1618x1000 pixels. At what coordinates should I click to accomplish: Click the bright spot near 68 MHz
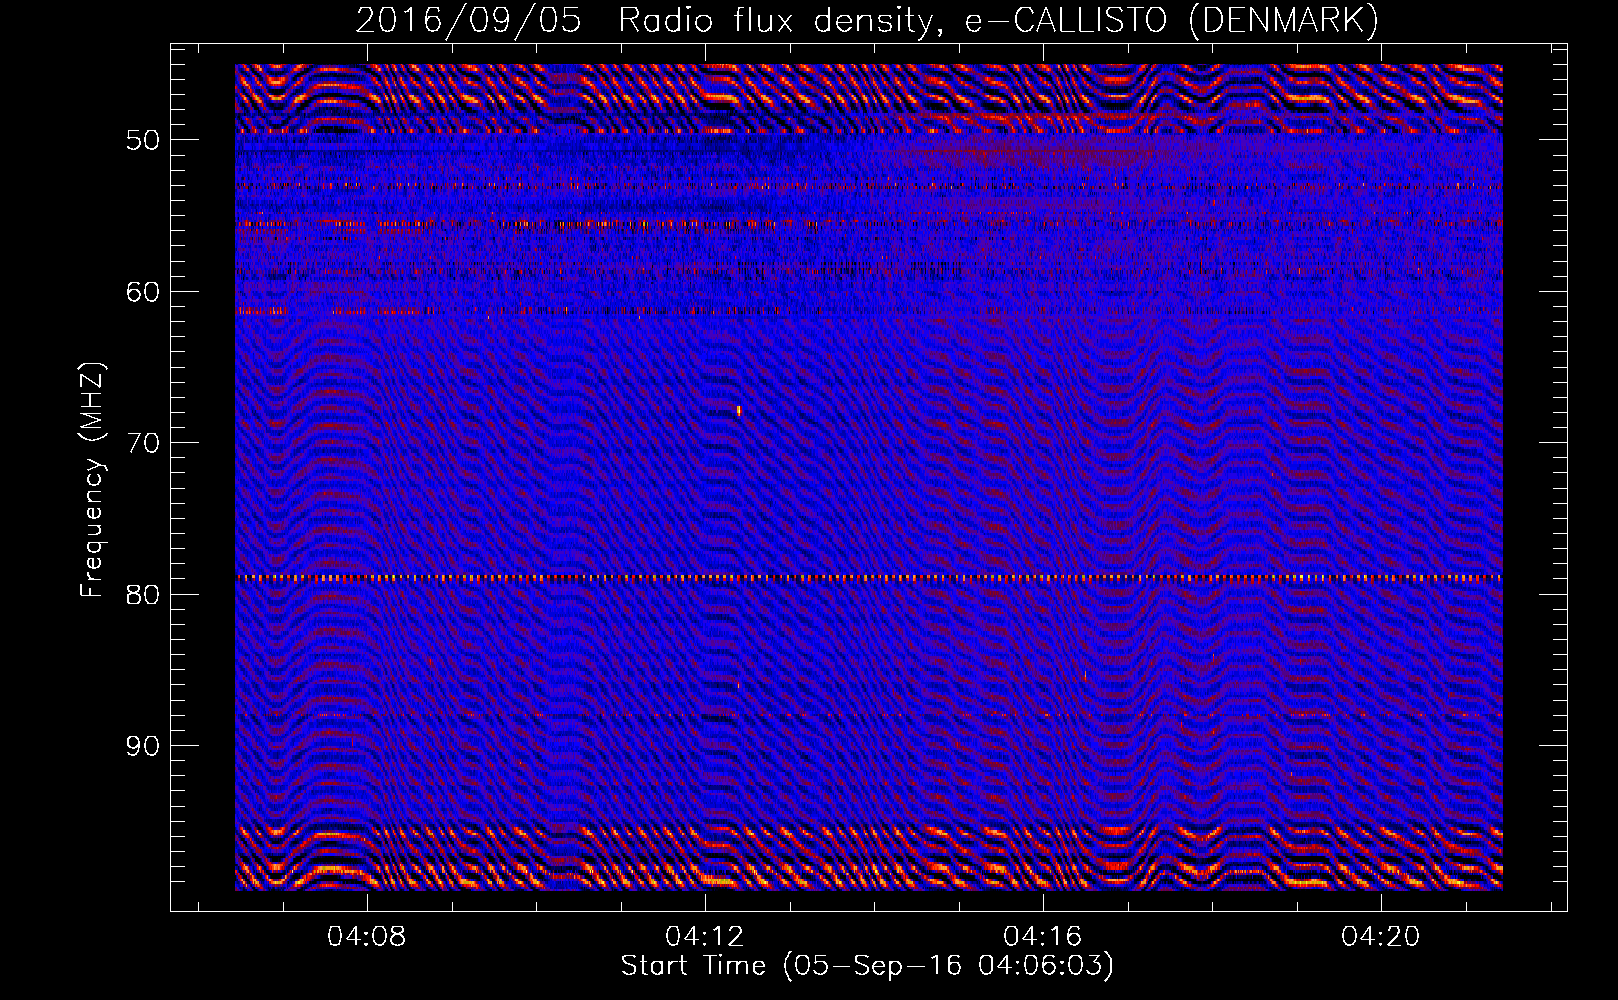coord(739,410)
